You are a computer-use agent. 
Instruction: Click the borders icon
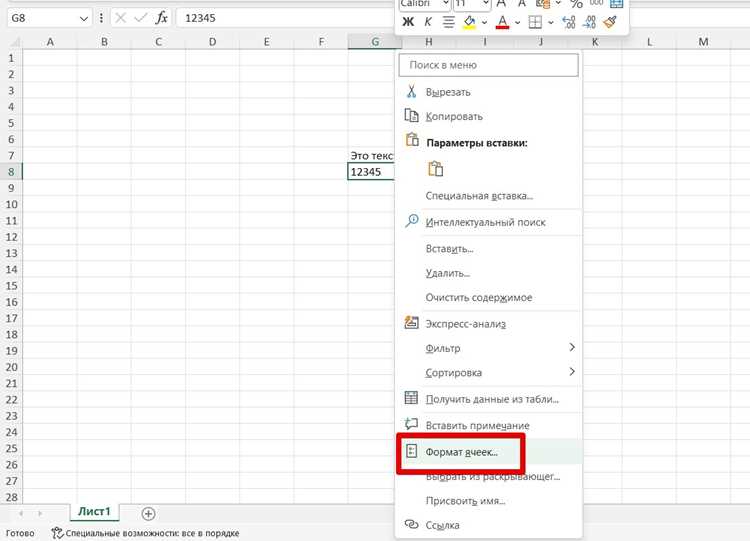tap(535, 22)
